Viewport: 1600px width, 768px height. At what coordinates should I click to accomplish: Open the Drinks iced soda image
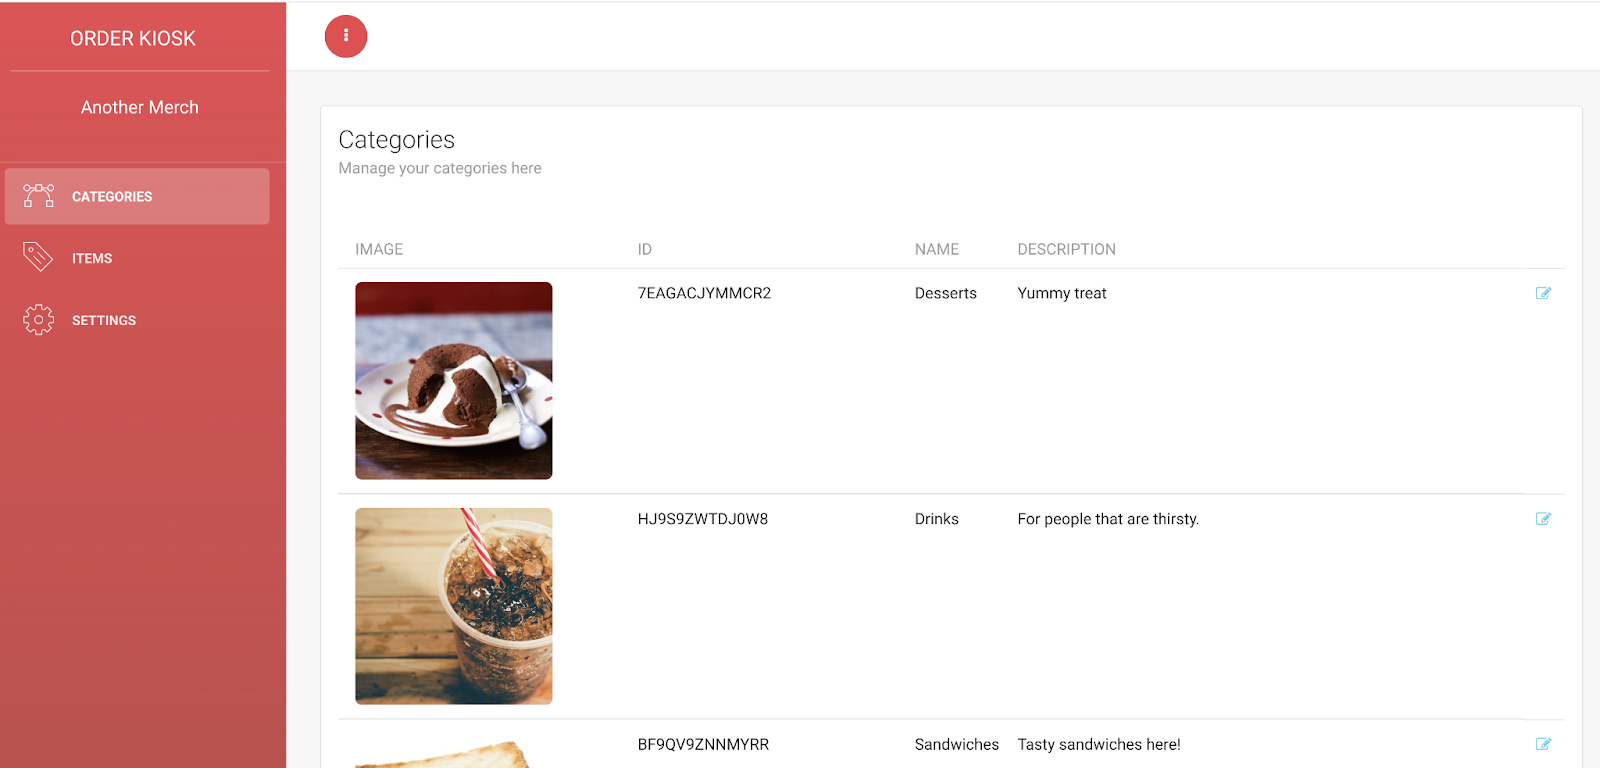coord(454,606)
